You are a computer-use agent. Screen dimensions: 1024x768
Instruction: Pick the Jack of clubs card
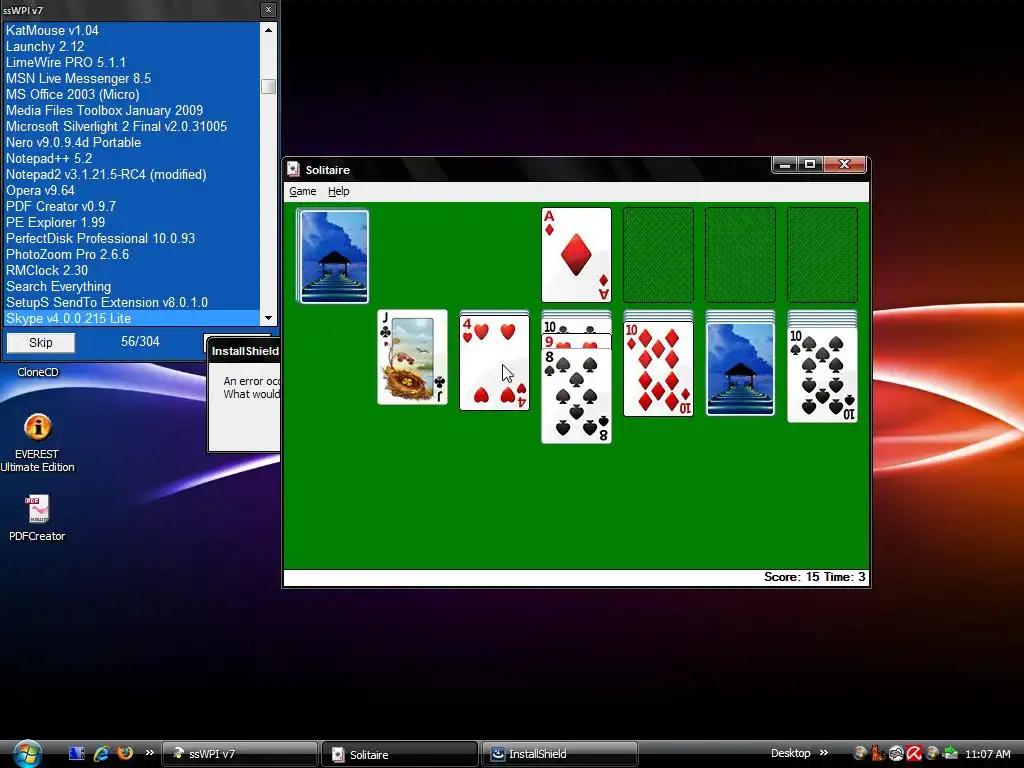coord(413,357)
